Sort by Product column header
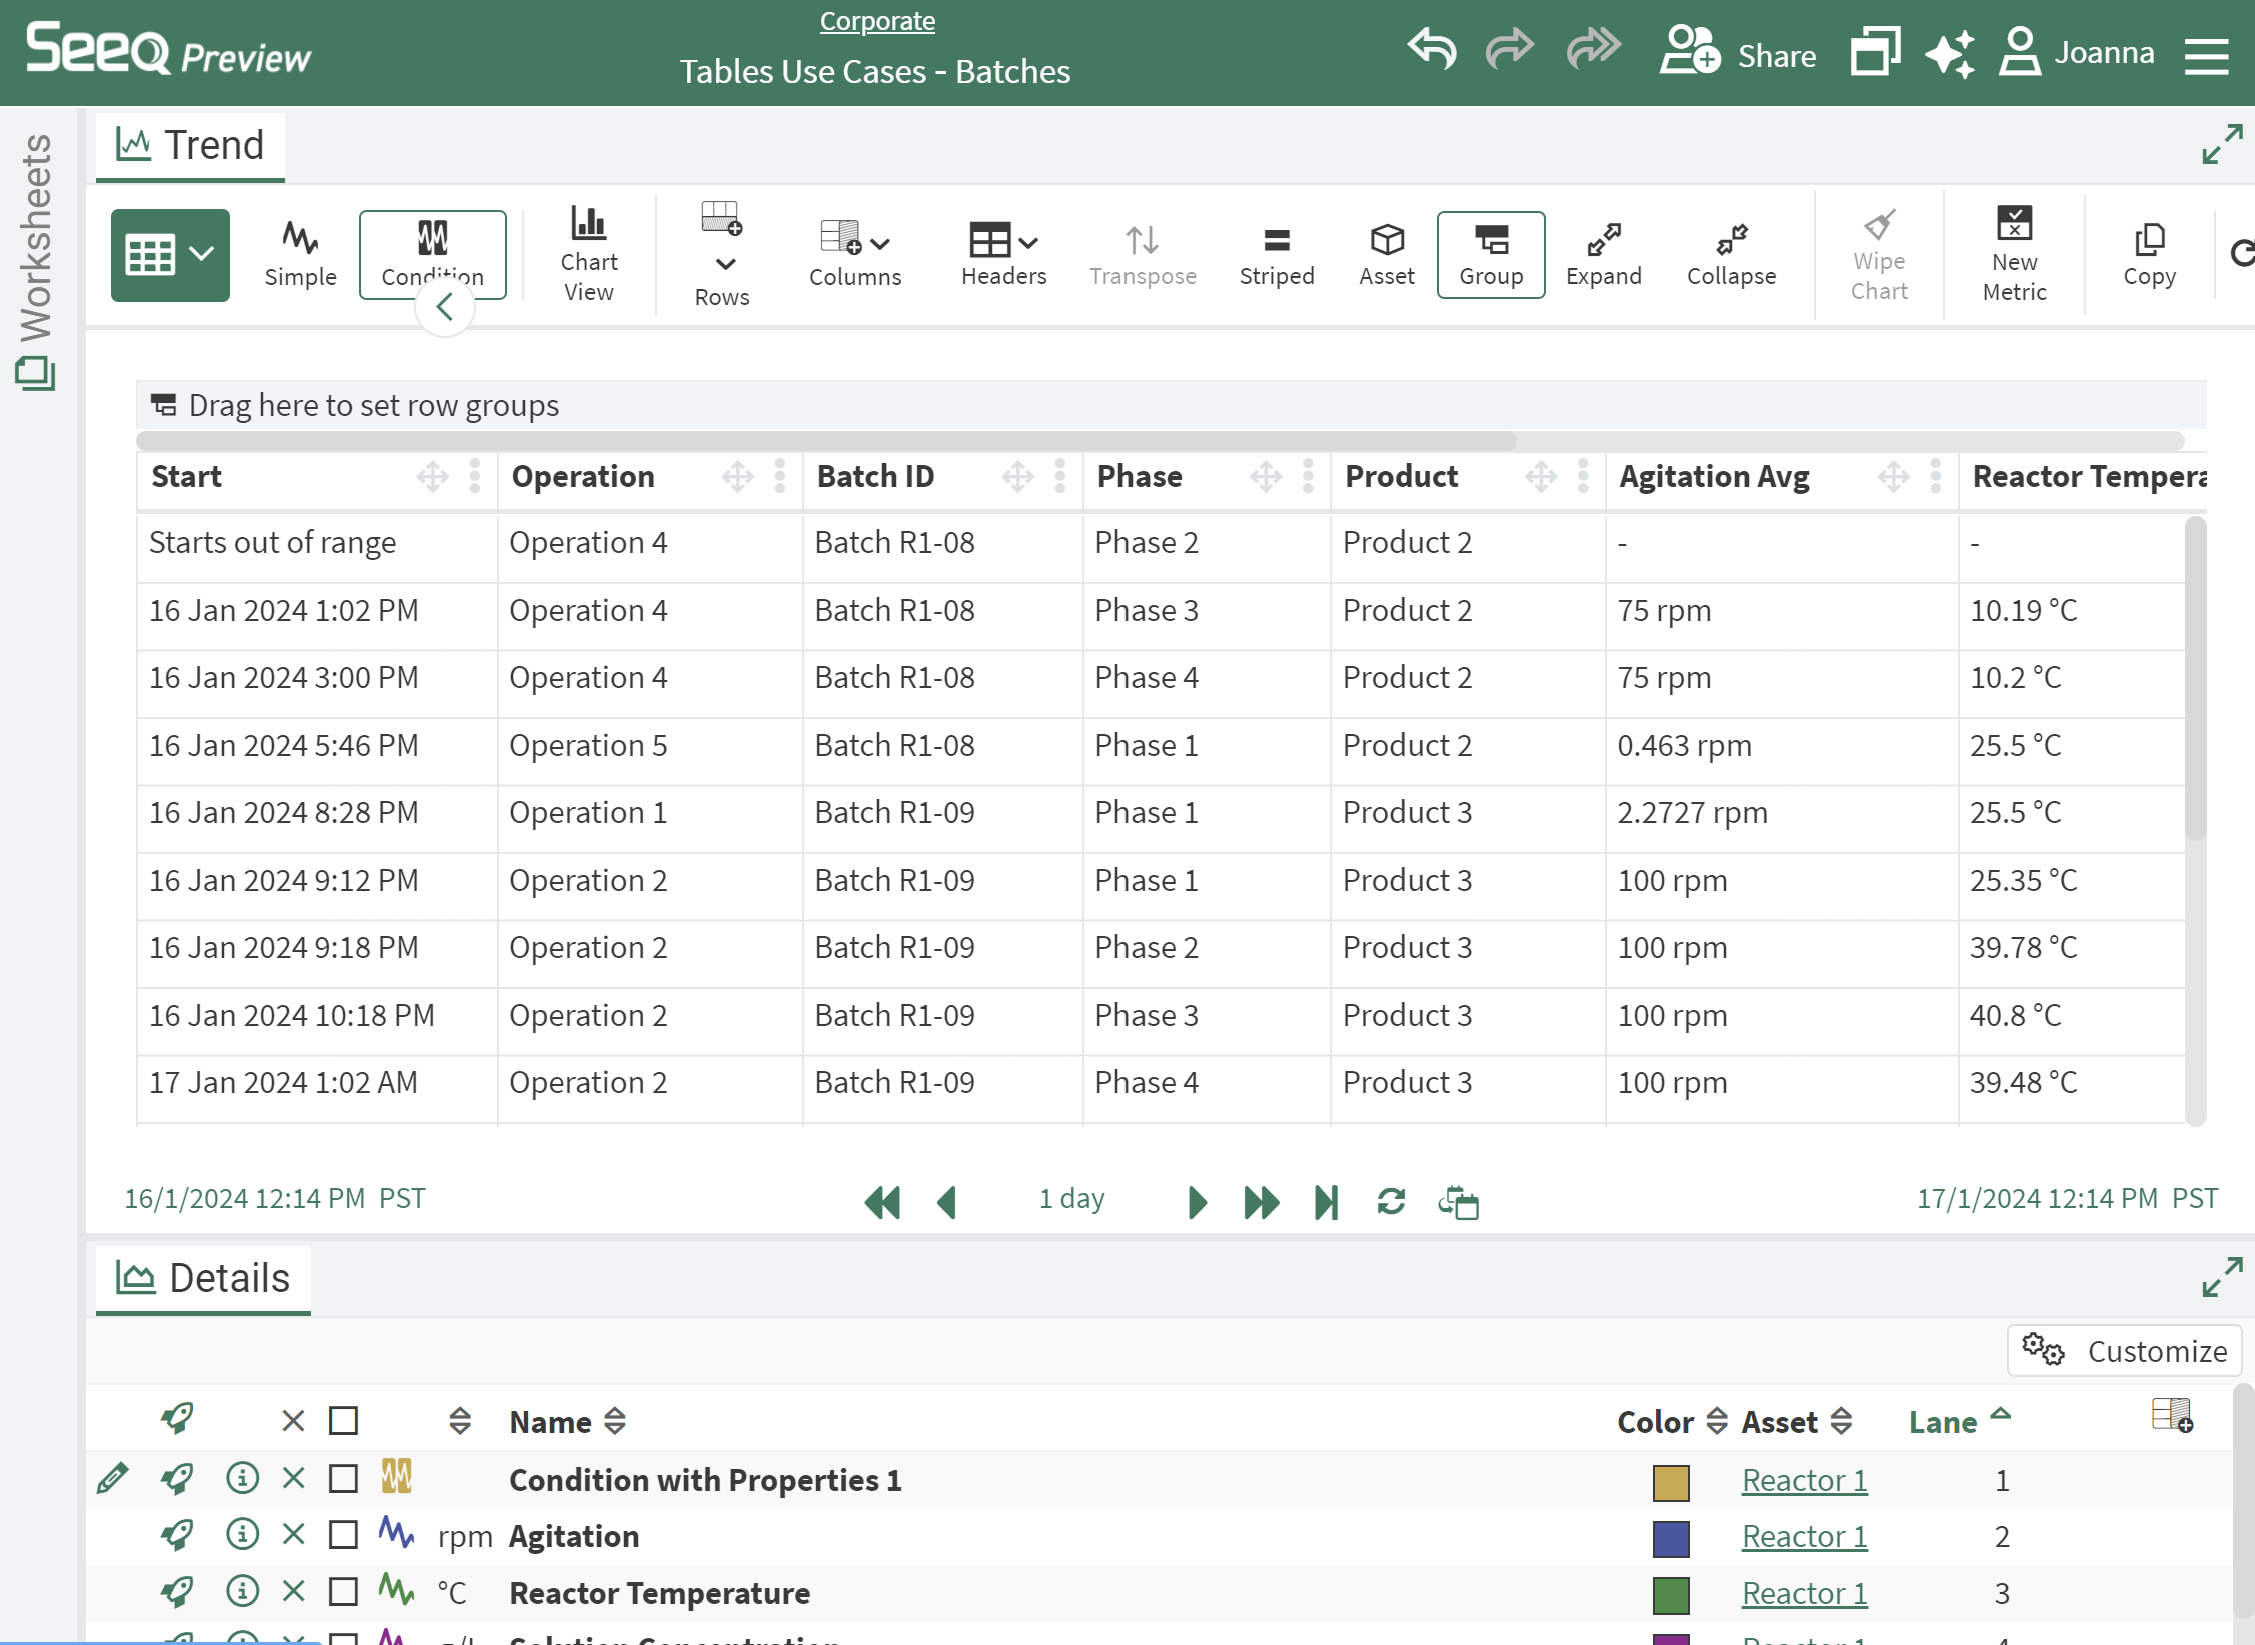The height and width of the screenshot is (1645, 2255). click(1401, 477)
